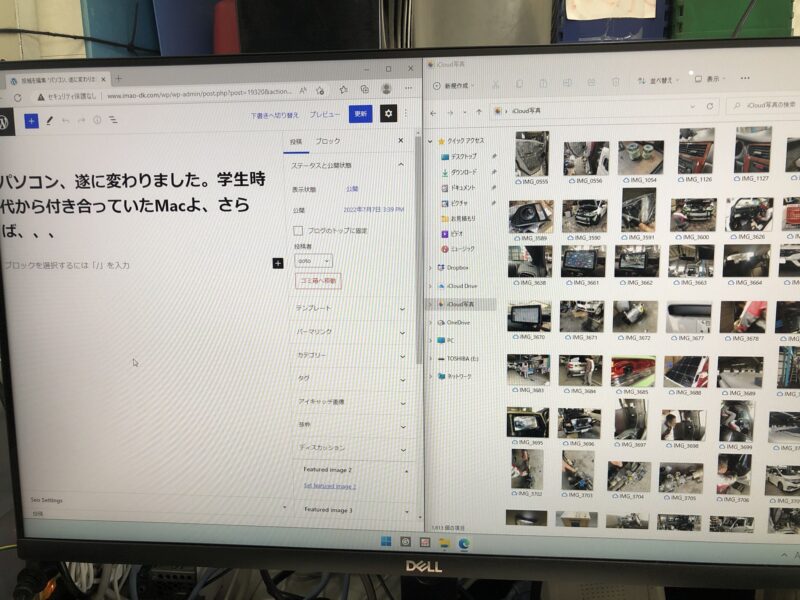Click the browser address bar URL

[x=199, y=94]
